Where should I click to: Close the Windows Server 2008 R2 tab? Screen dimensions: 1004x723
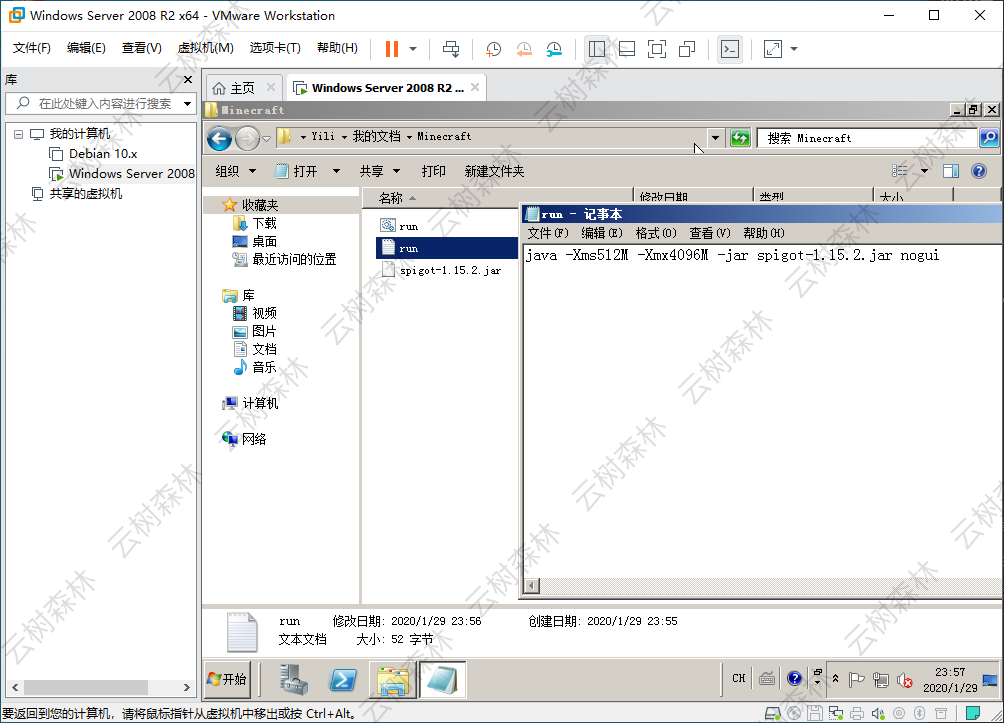[475, 87]
